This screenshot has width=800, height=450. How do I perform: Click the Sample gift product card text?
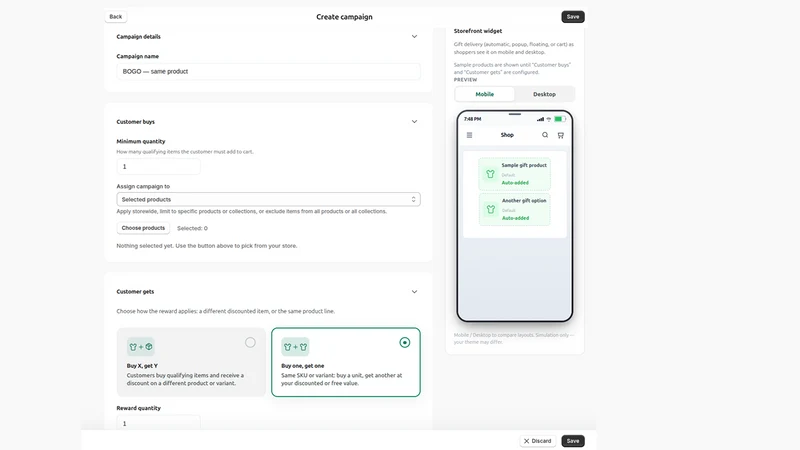coord(524,165)
